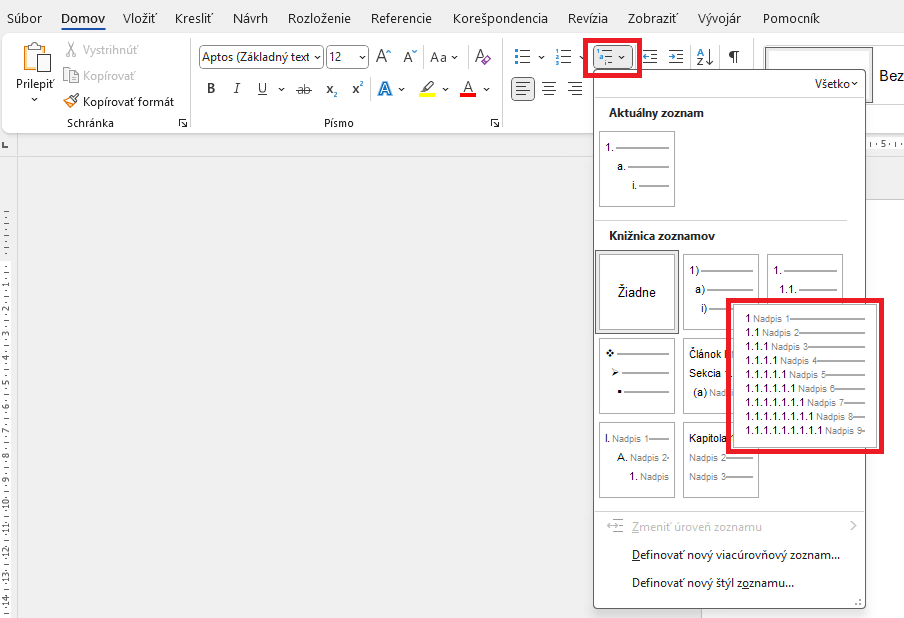
Task: Open the font name combo box
Action: tap(261, 57)
